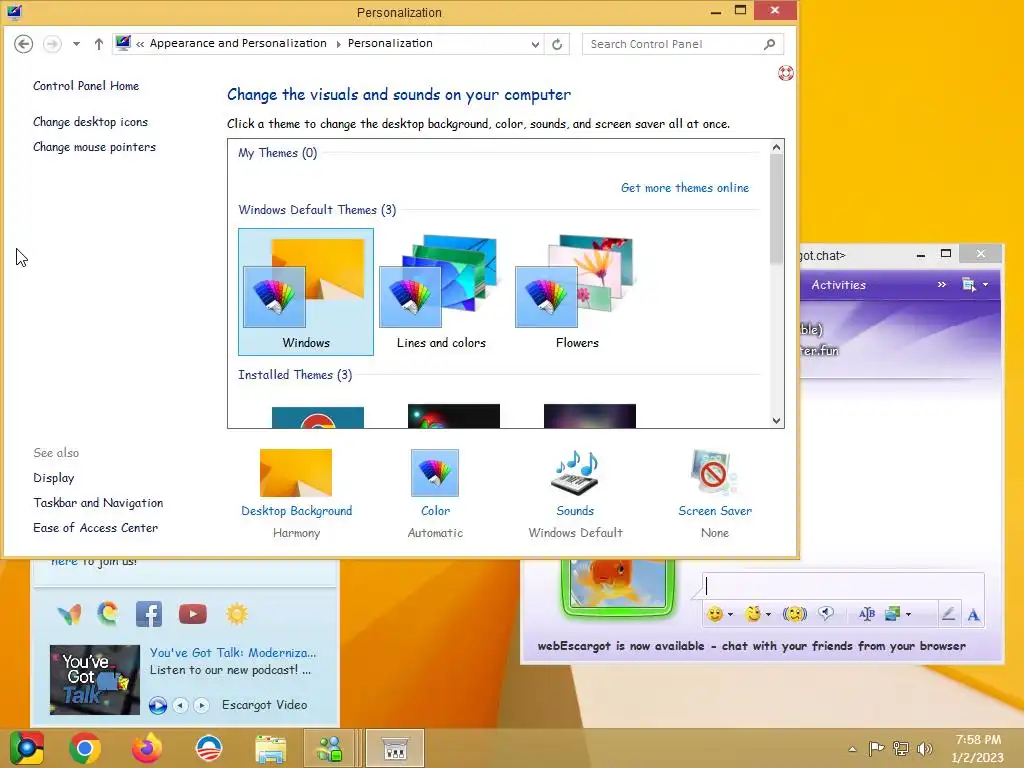This screenshot has height=768, width=1024.
Task: Click the voice clip icon
Action: 826,613
